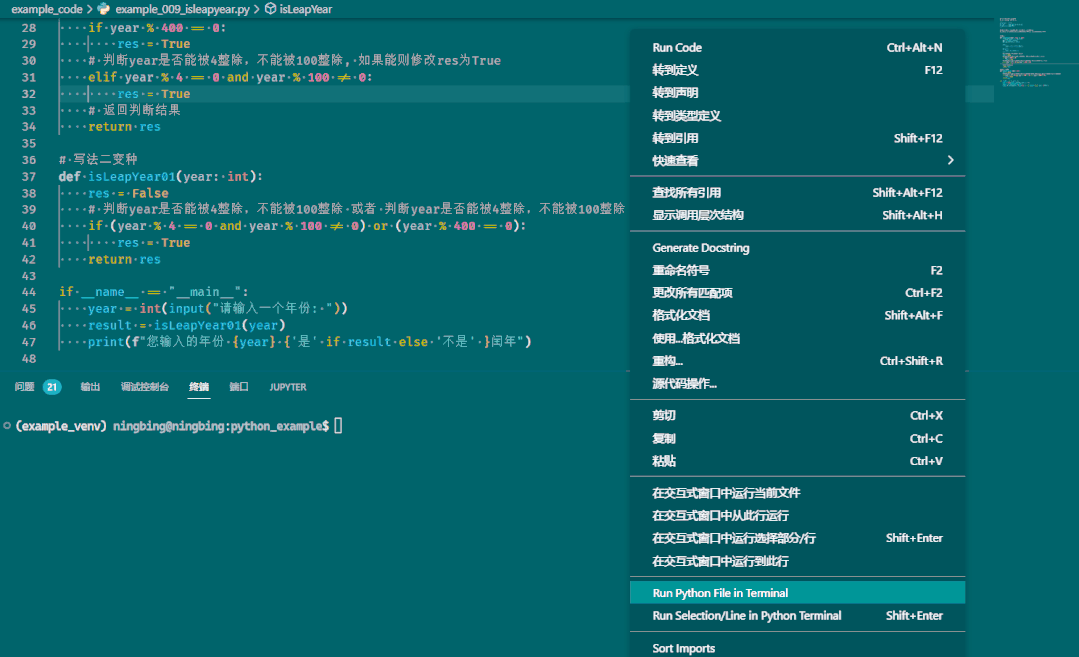Select 格式化文档 menu item
Viewport: 1079px width, 657px height.
pyautogui.click(x=797, y=316)
